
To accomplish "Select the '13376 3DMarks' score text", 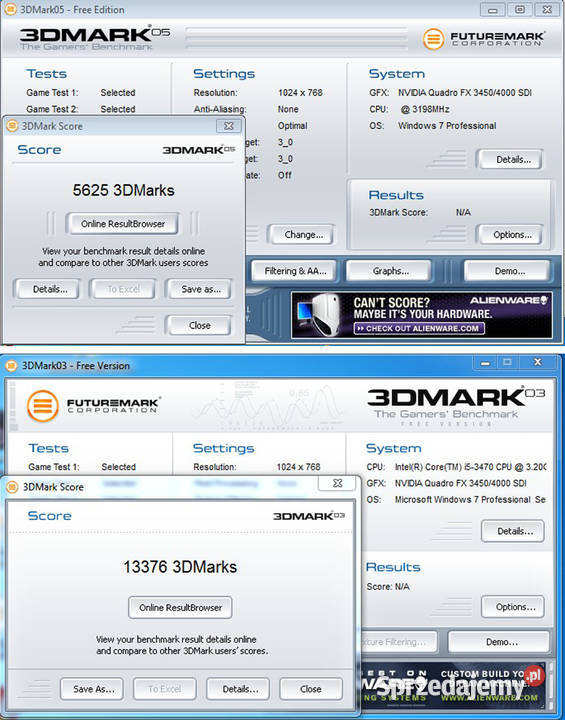I will pos(180,567).
